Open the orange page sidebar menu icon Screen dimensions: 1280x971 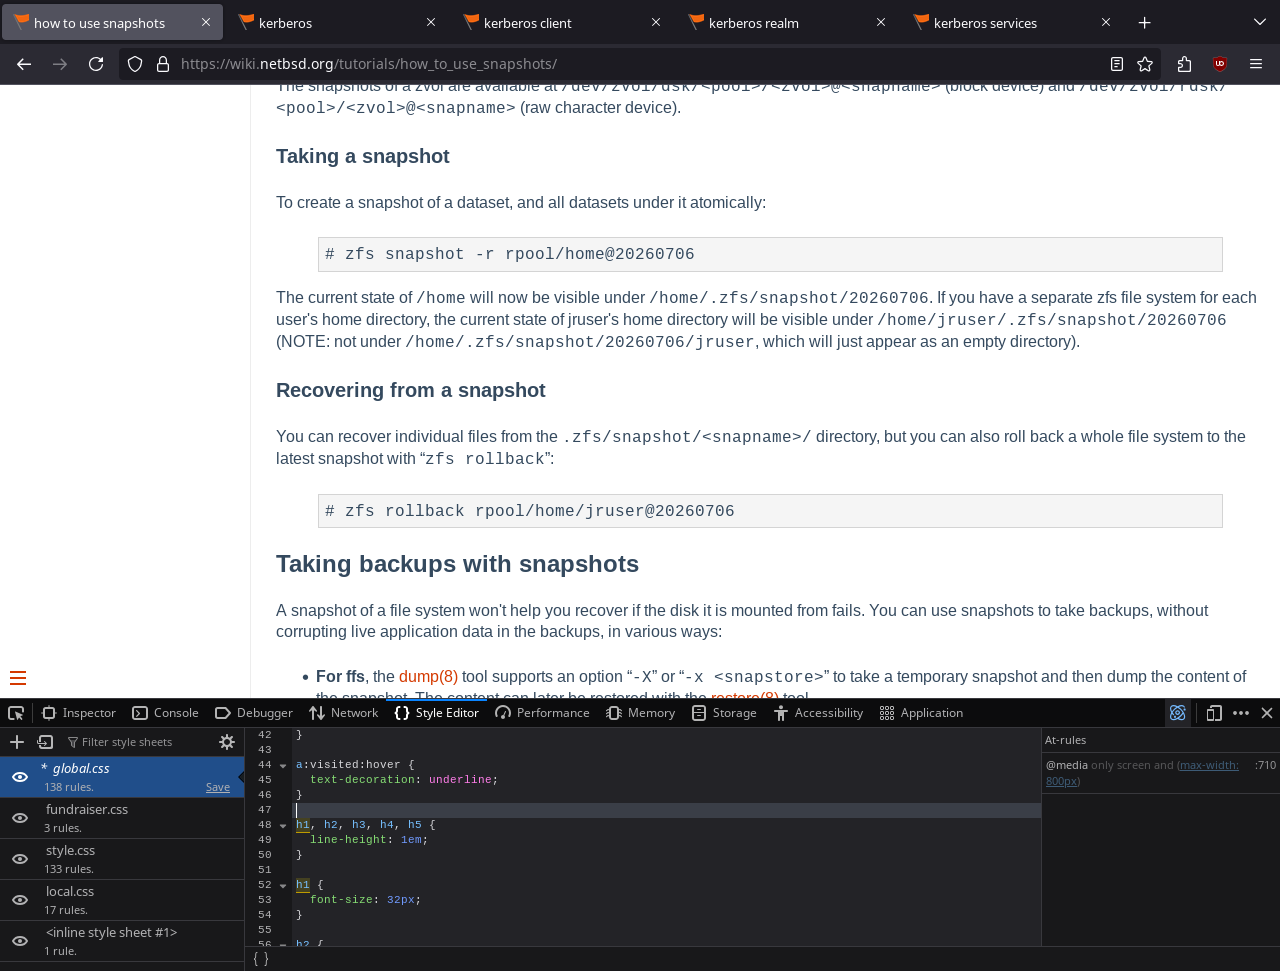pyautogui.click(x=17, y=677)
